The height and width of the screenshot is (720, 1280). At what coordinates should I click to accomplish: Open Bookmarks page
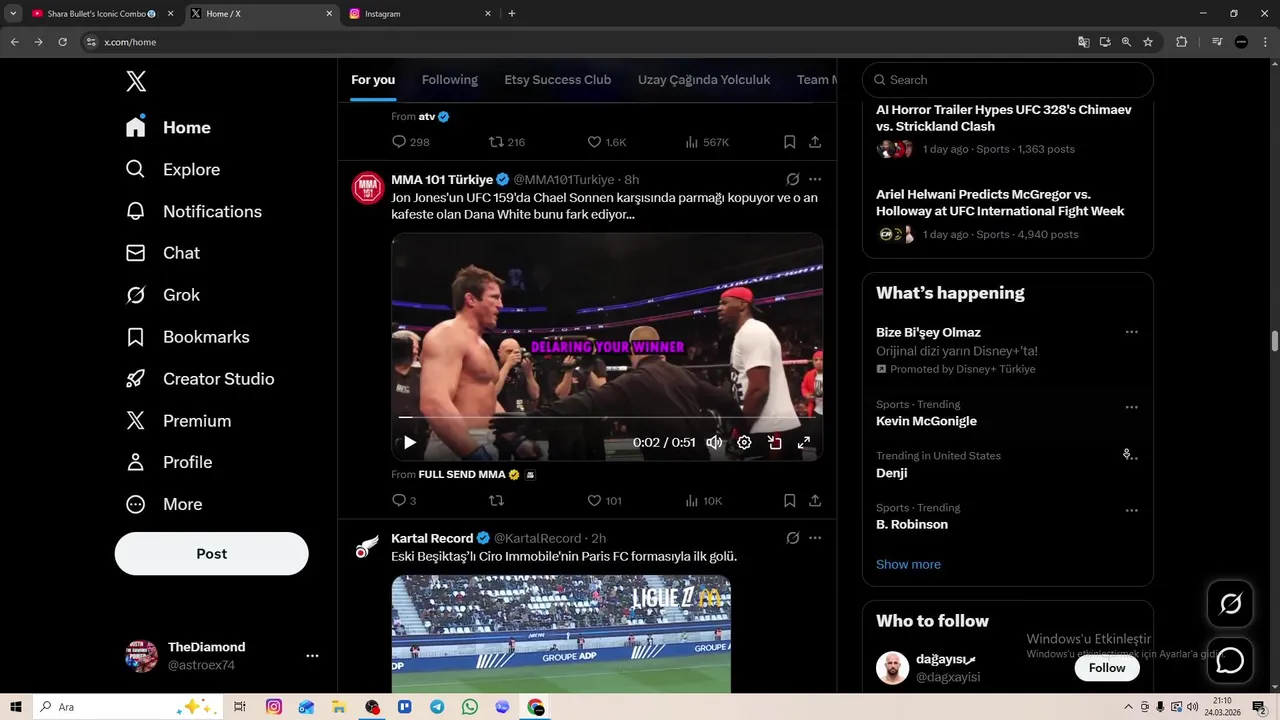187,338
